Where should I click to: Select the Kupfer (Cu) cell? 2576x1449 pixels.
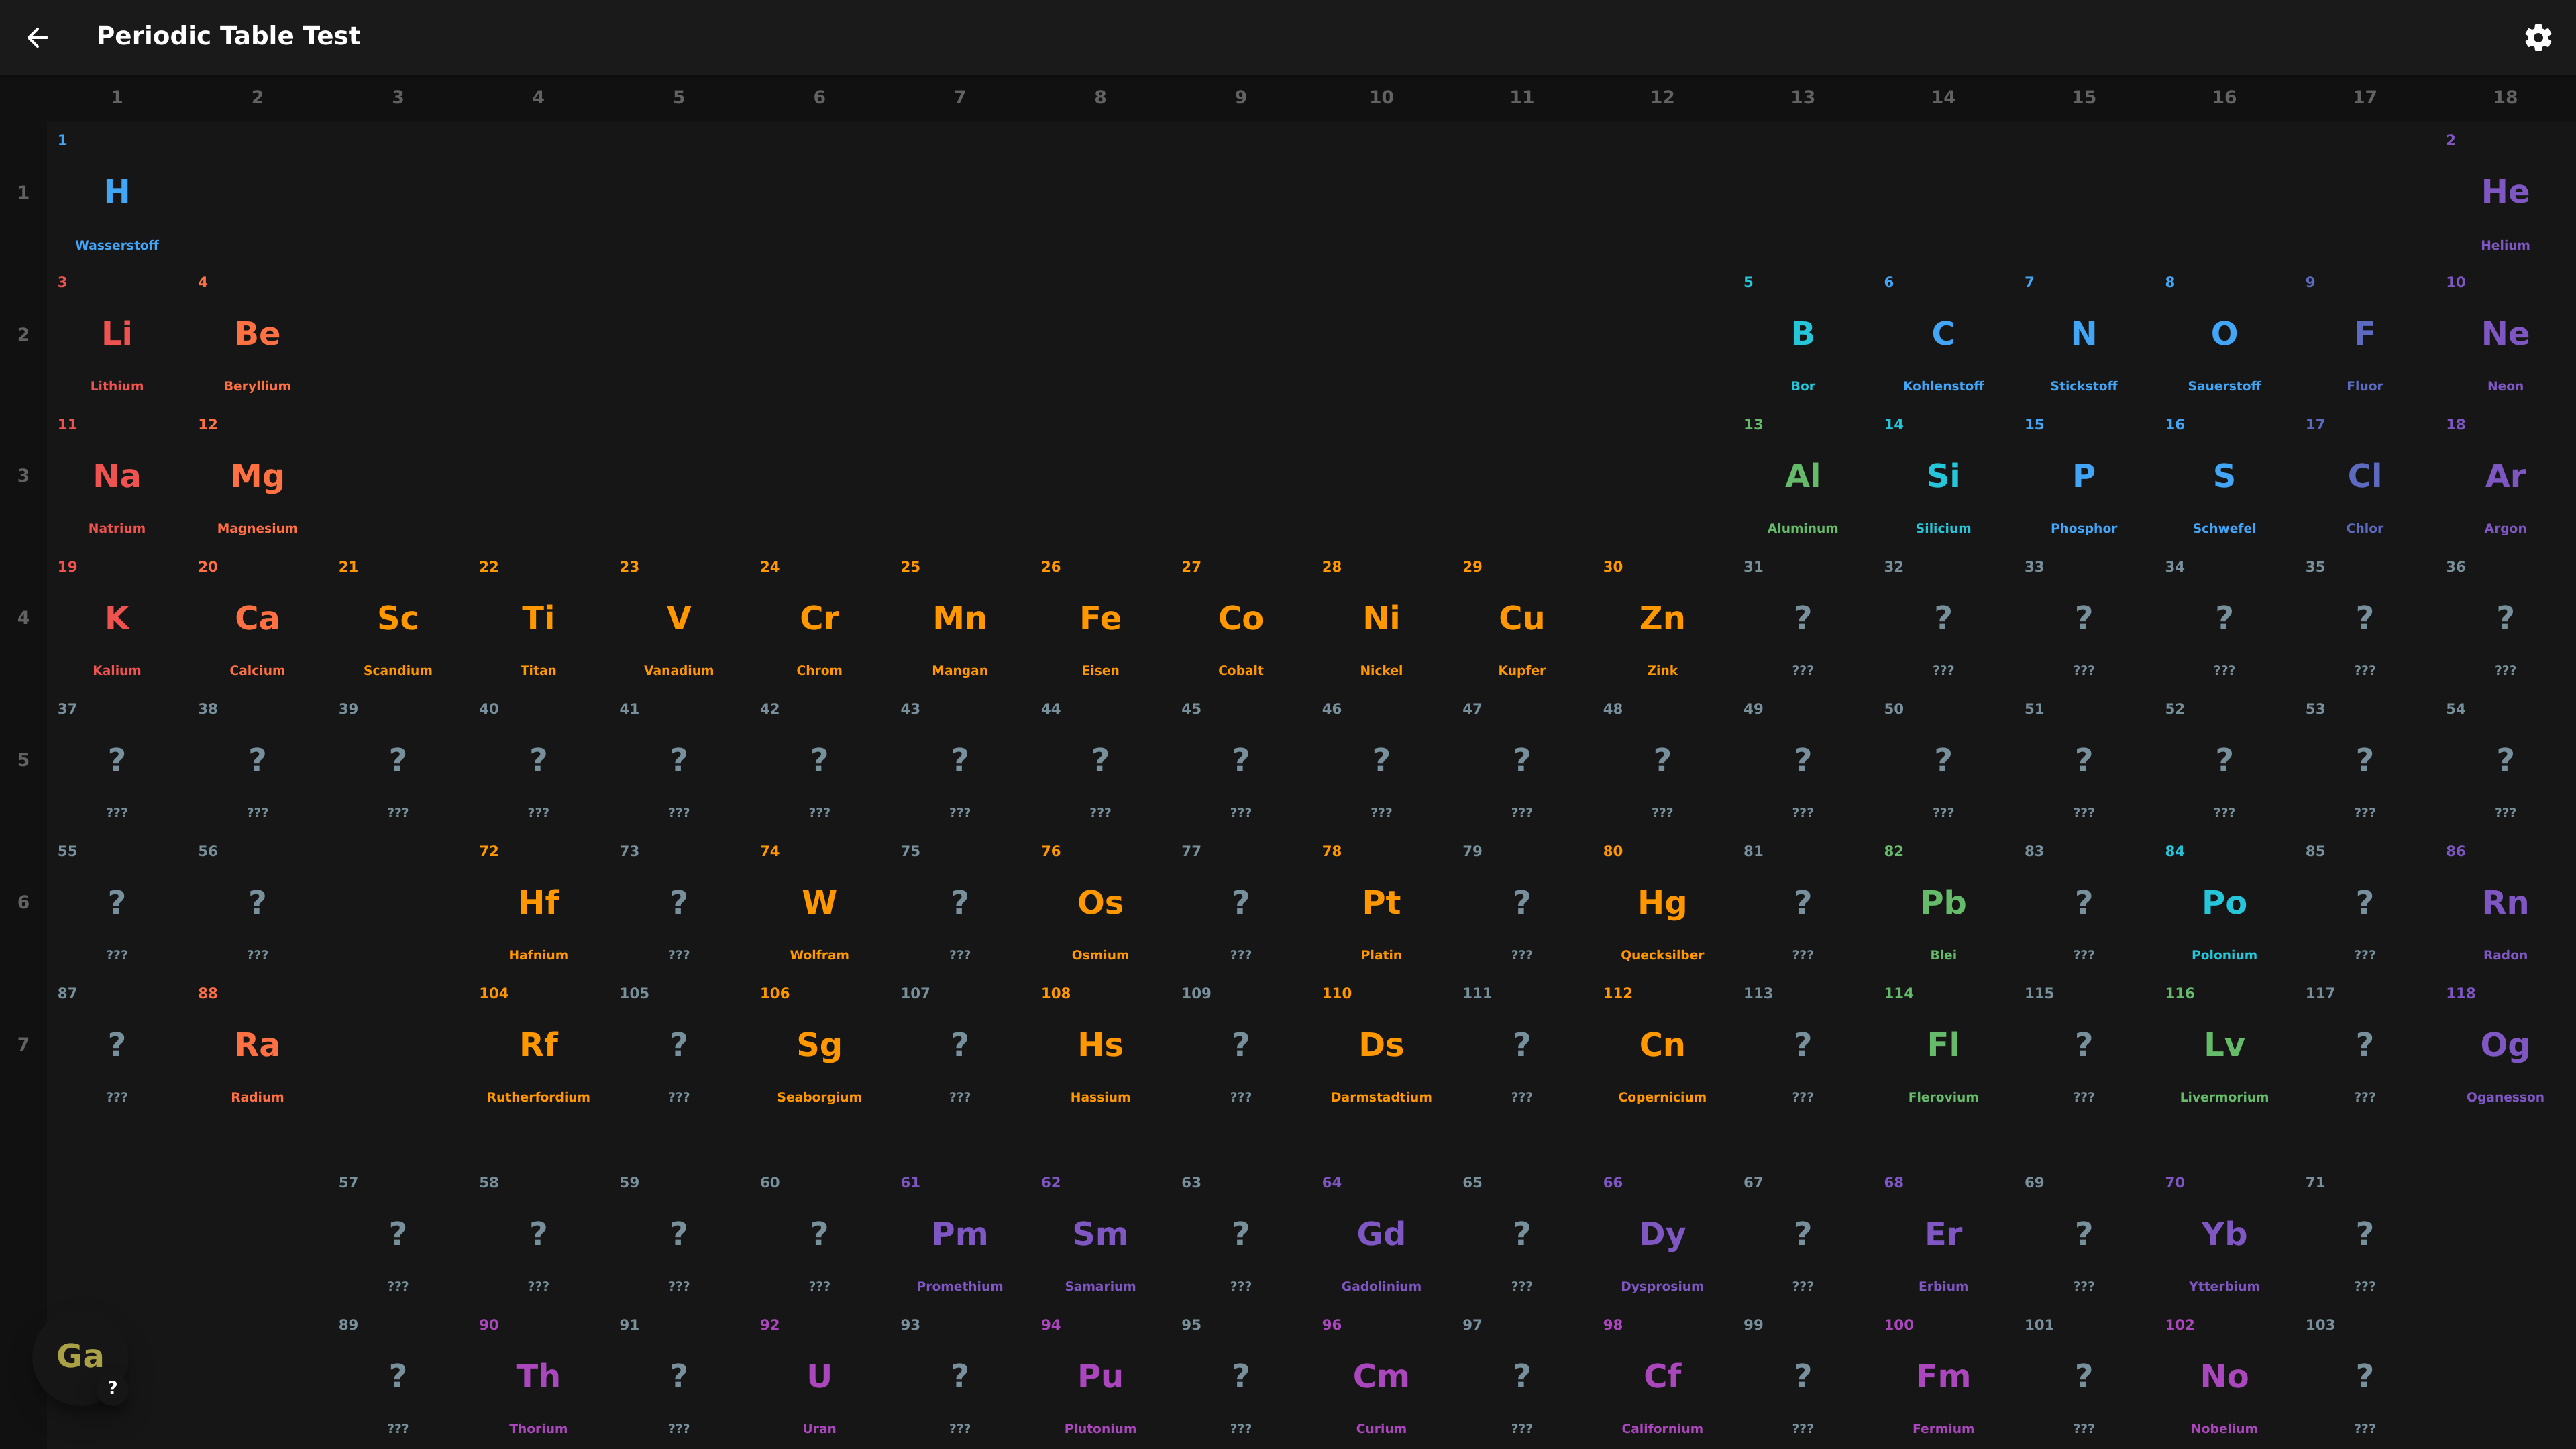click(1521, 619)
